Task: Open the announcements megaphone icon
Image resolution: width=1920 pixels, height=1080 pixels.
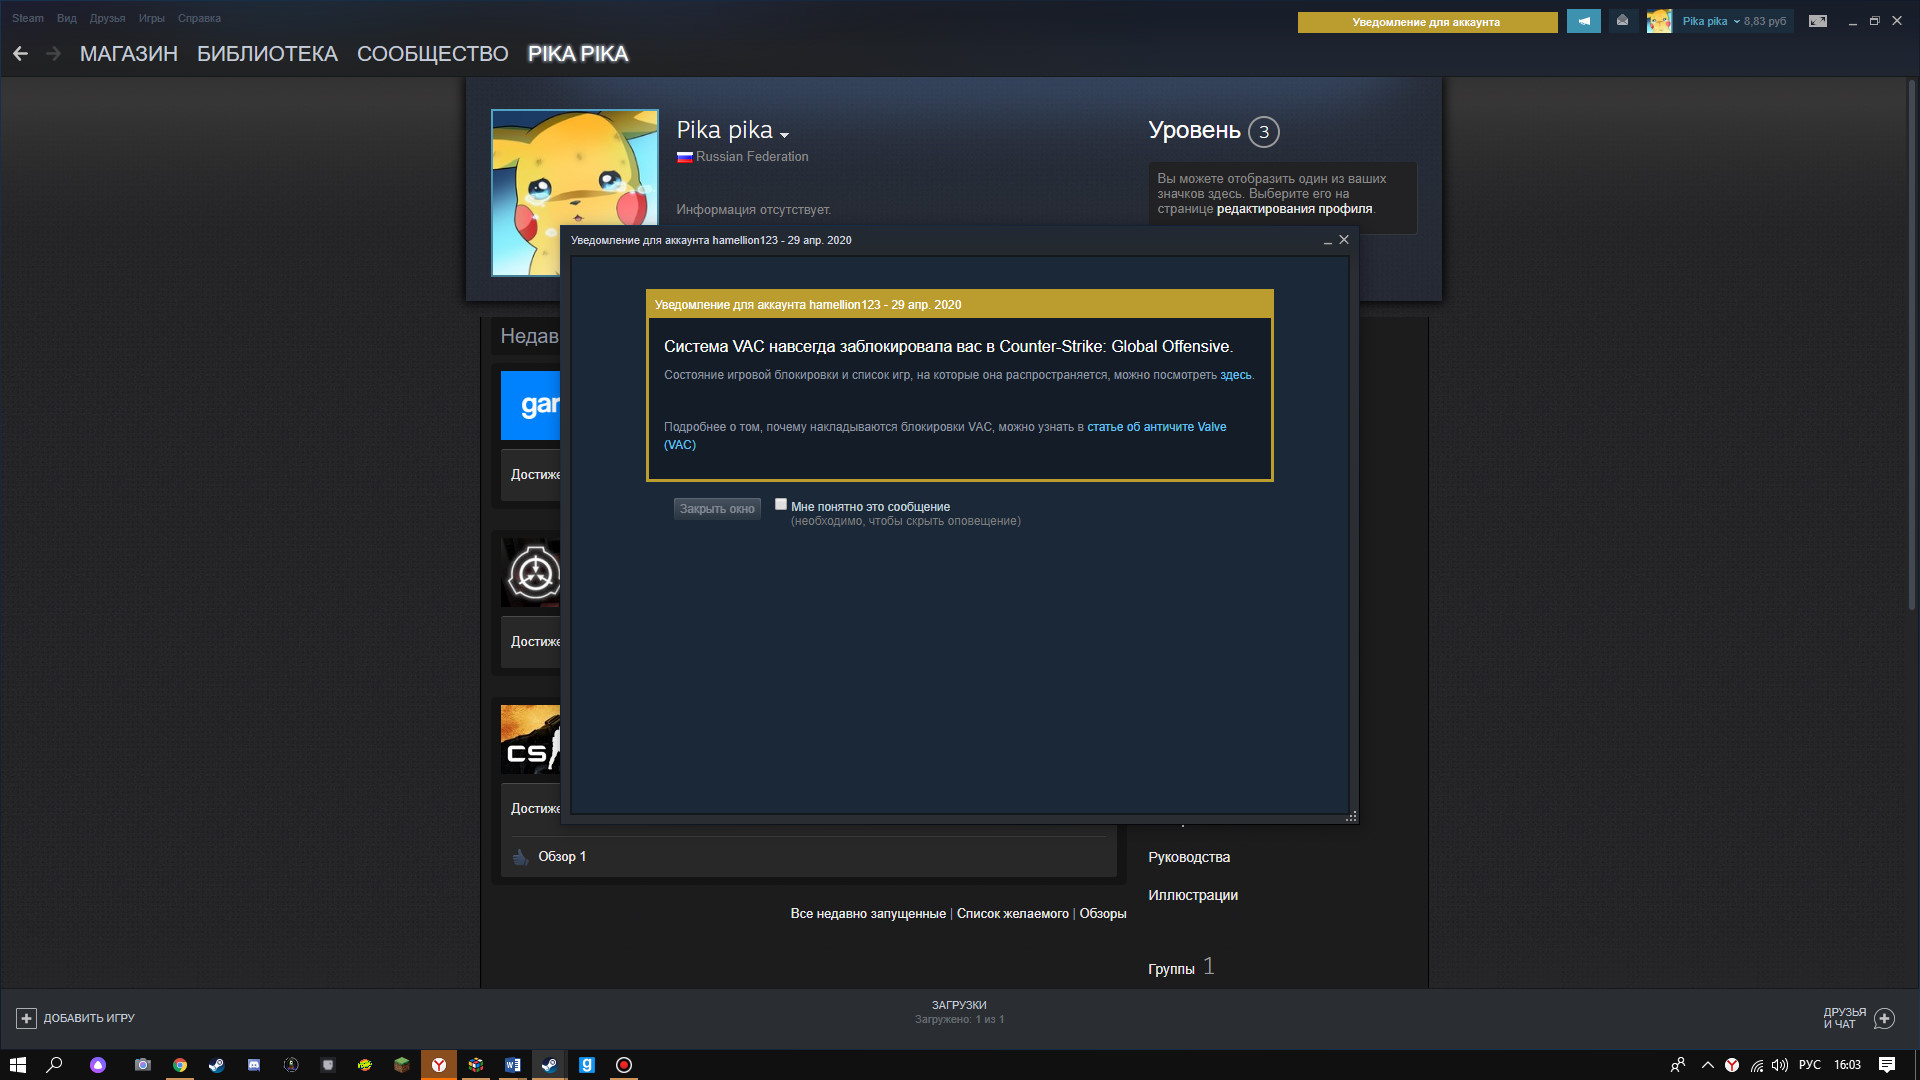Action: [x=1584, y=21]
